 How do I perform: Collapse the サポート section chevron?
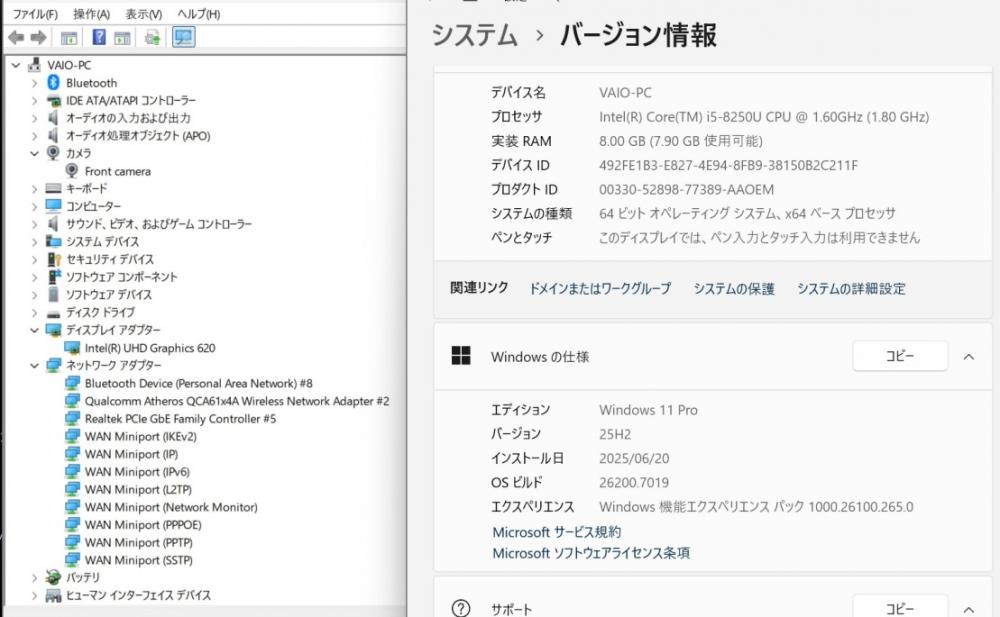969,609
